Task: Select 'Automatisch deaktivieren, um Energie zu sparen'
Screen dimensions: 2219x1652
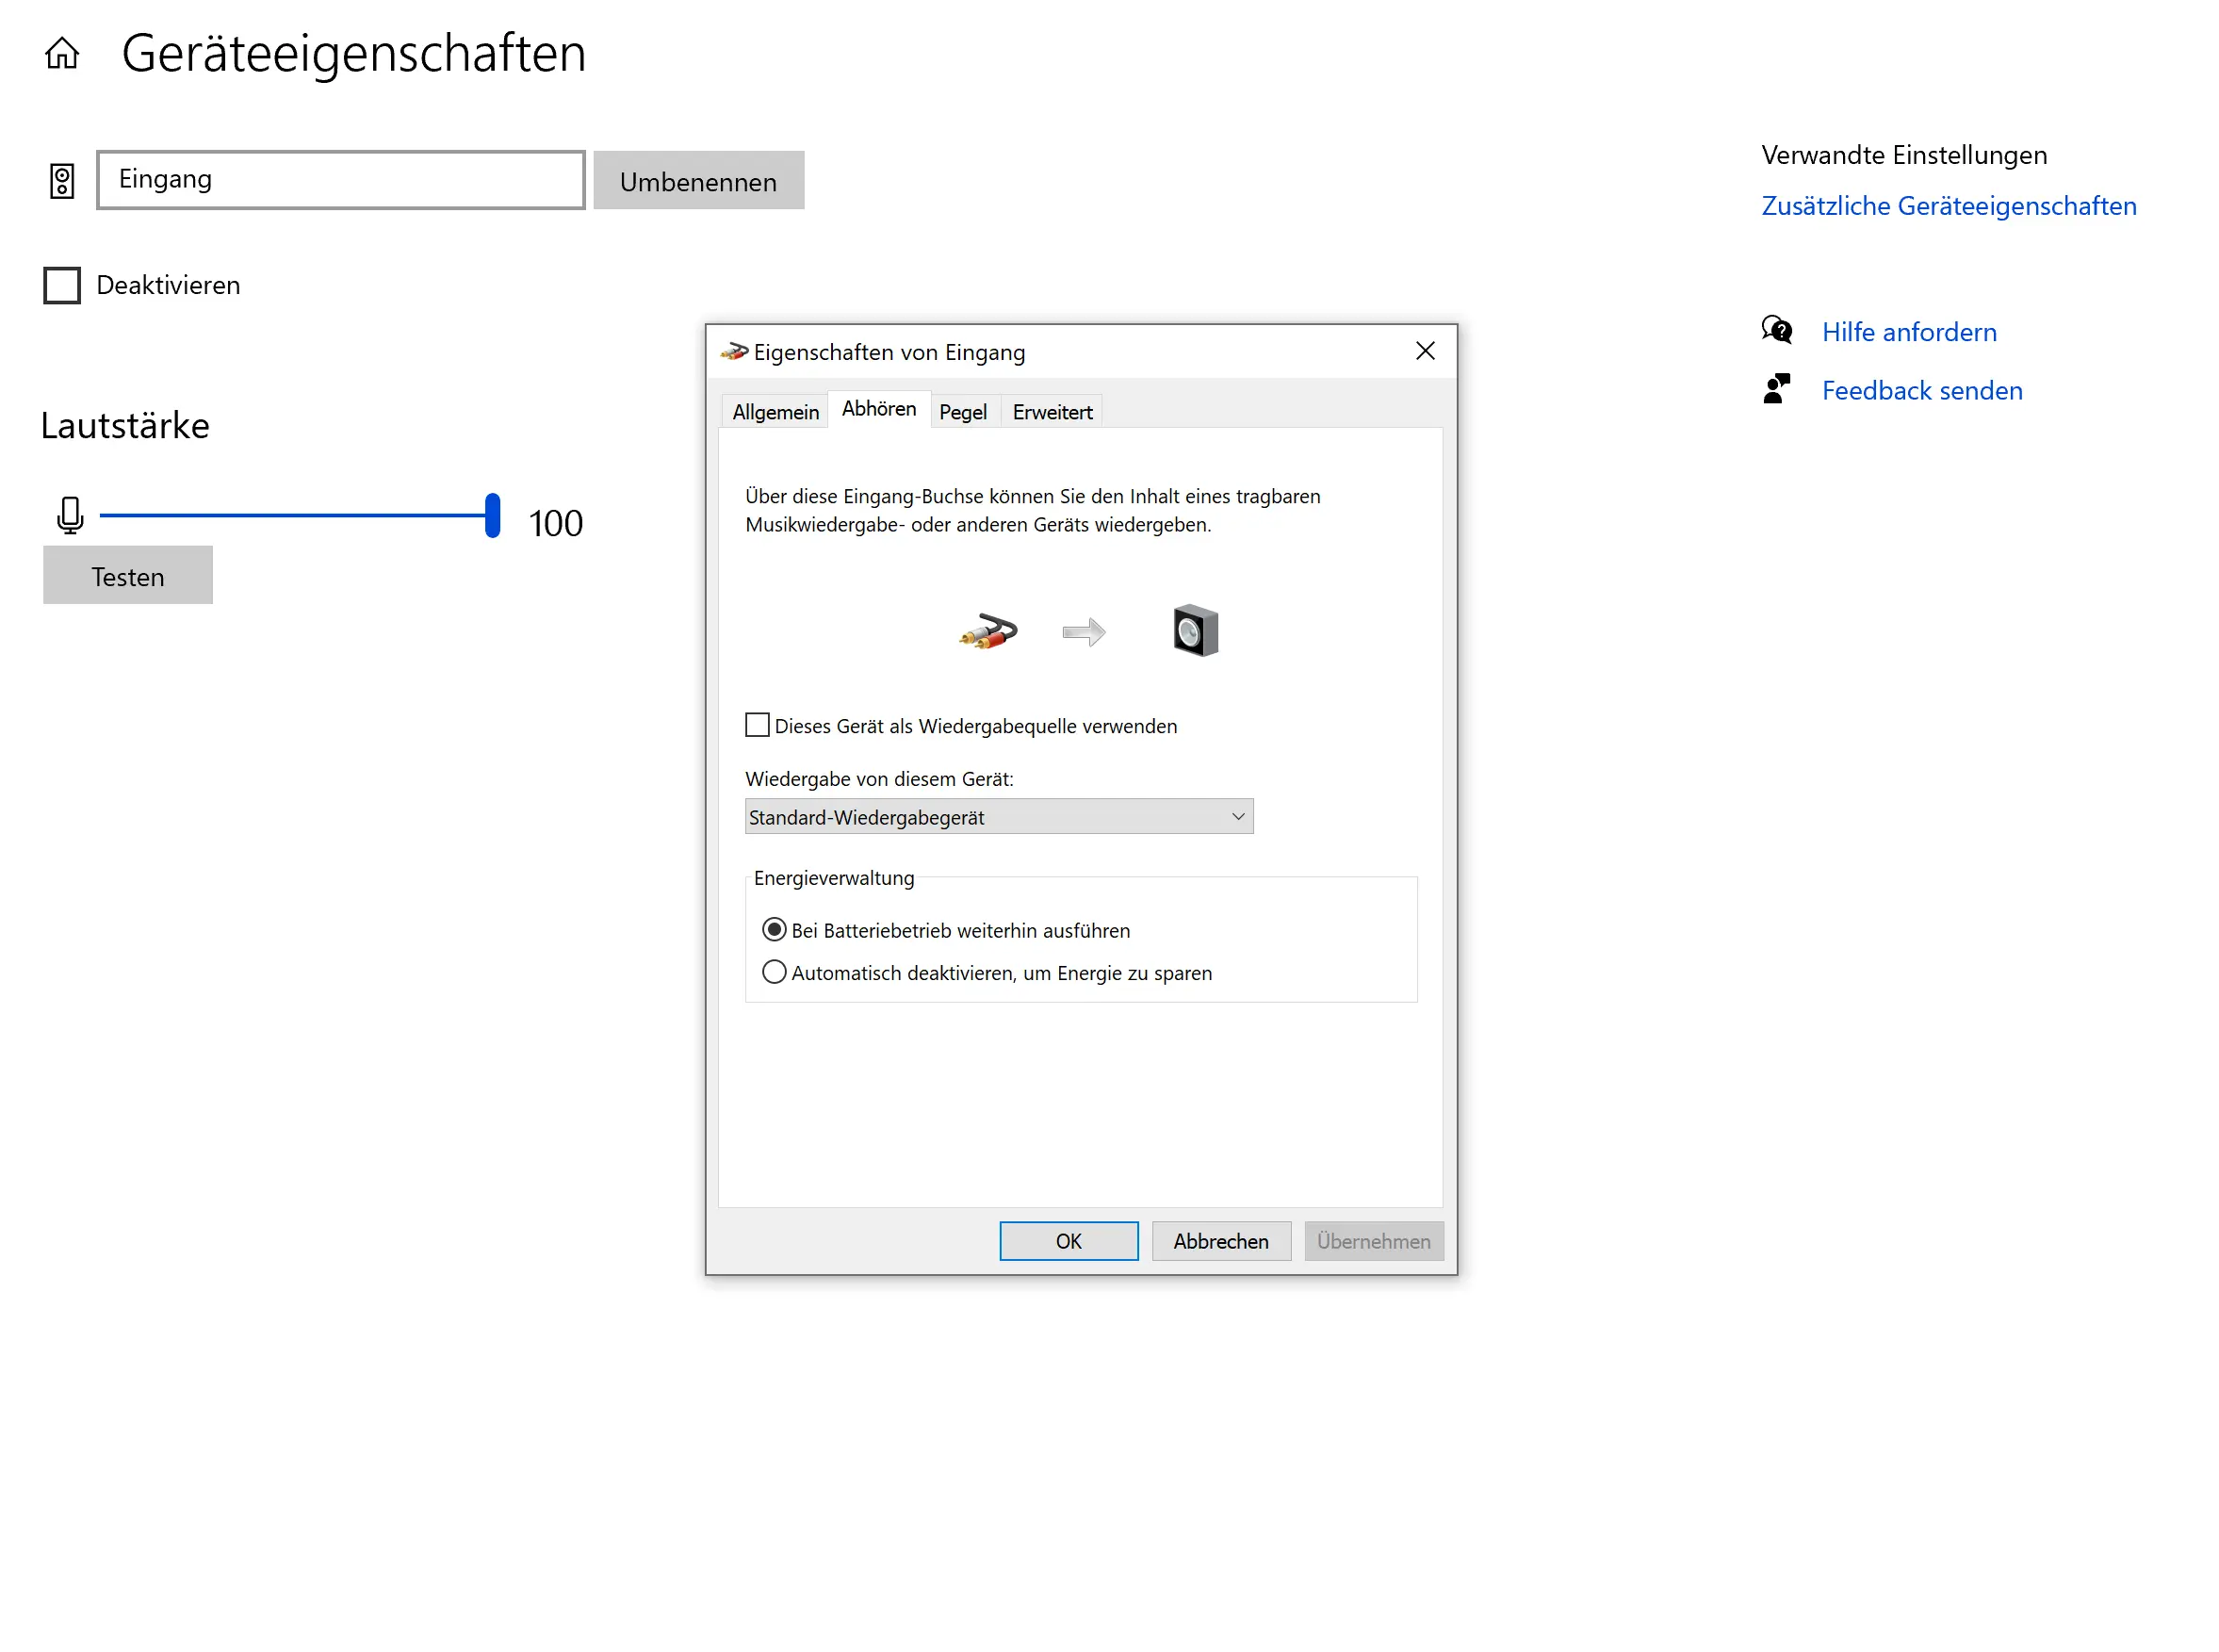Action: 773,972
